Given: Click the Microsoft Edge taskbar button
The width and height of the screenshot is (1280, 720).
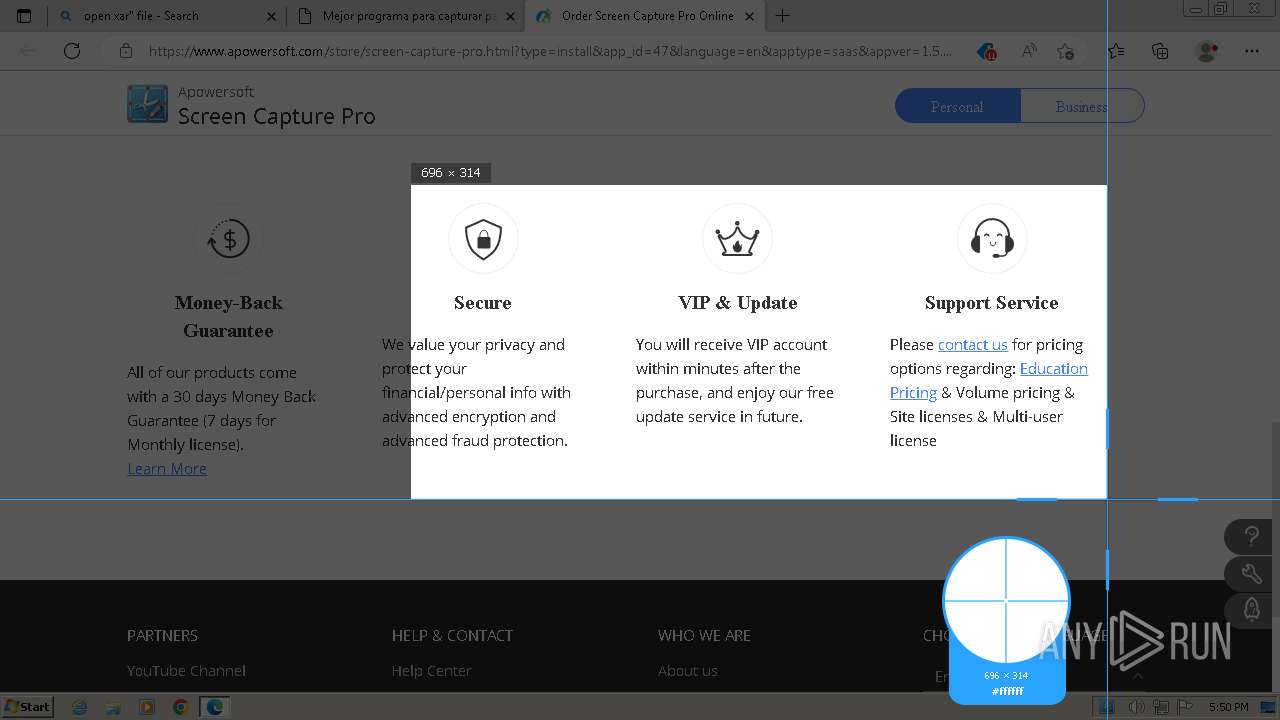Looking at the screenshot, I should pyautogui.click(x=214, y=707).
